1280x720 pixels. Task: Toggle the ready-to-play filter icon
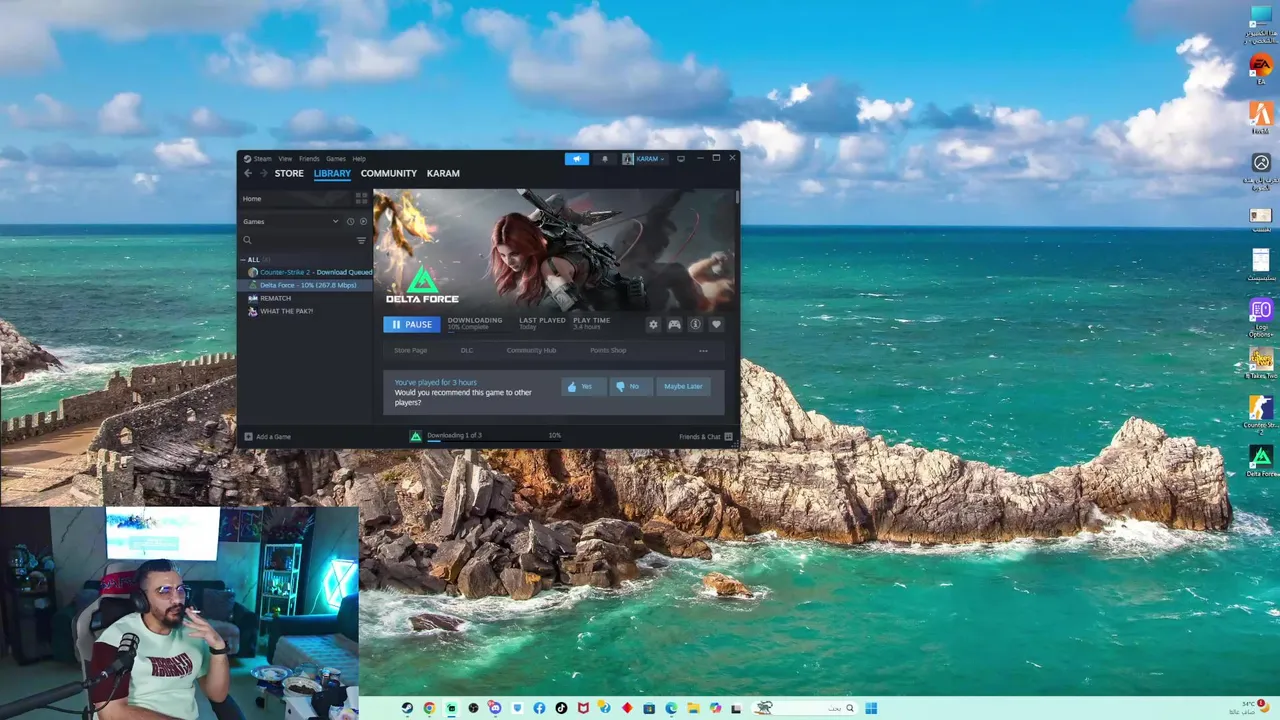point(363,221)
